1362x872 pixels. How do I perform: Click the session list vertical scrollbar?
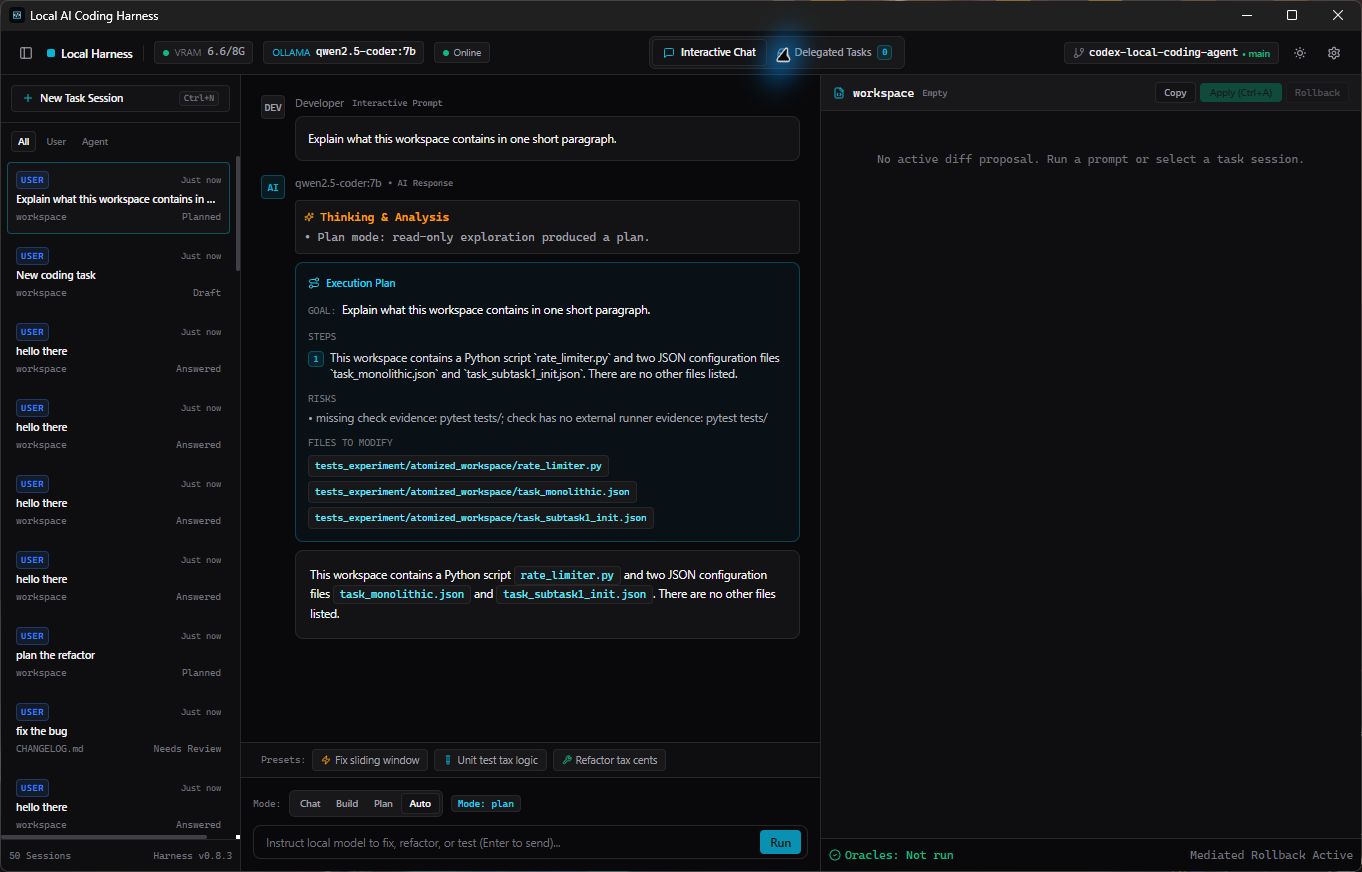[x=238, y=213]
